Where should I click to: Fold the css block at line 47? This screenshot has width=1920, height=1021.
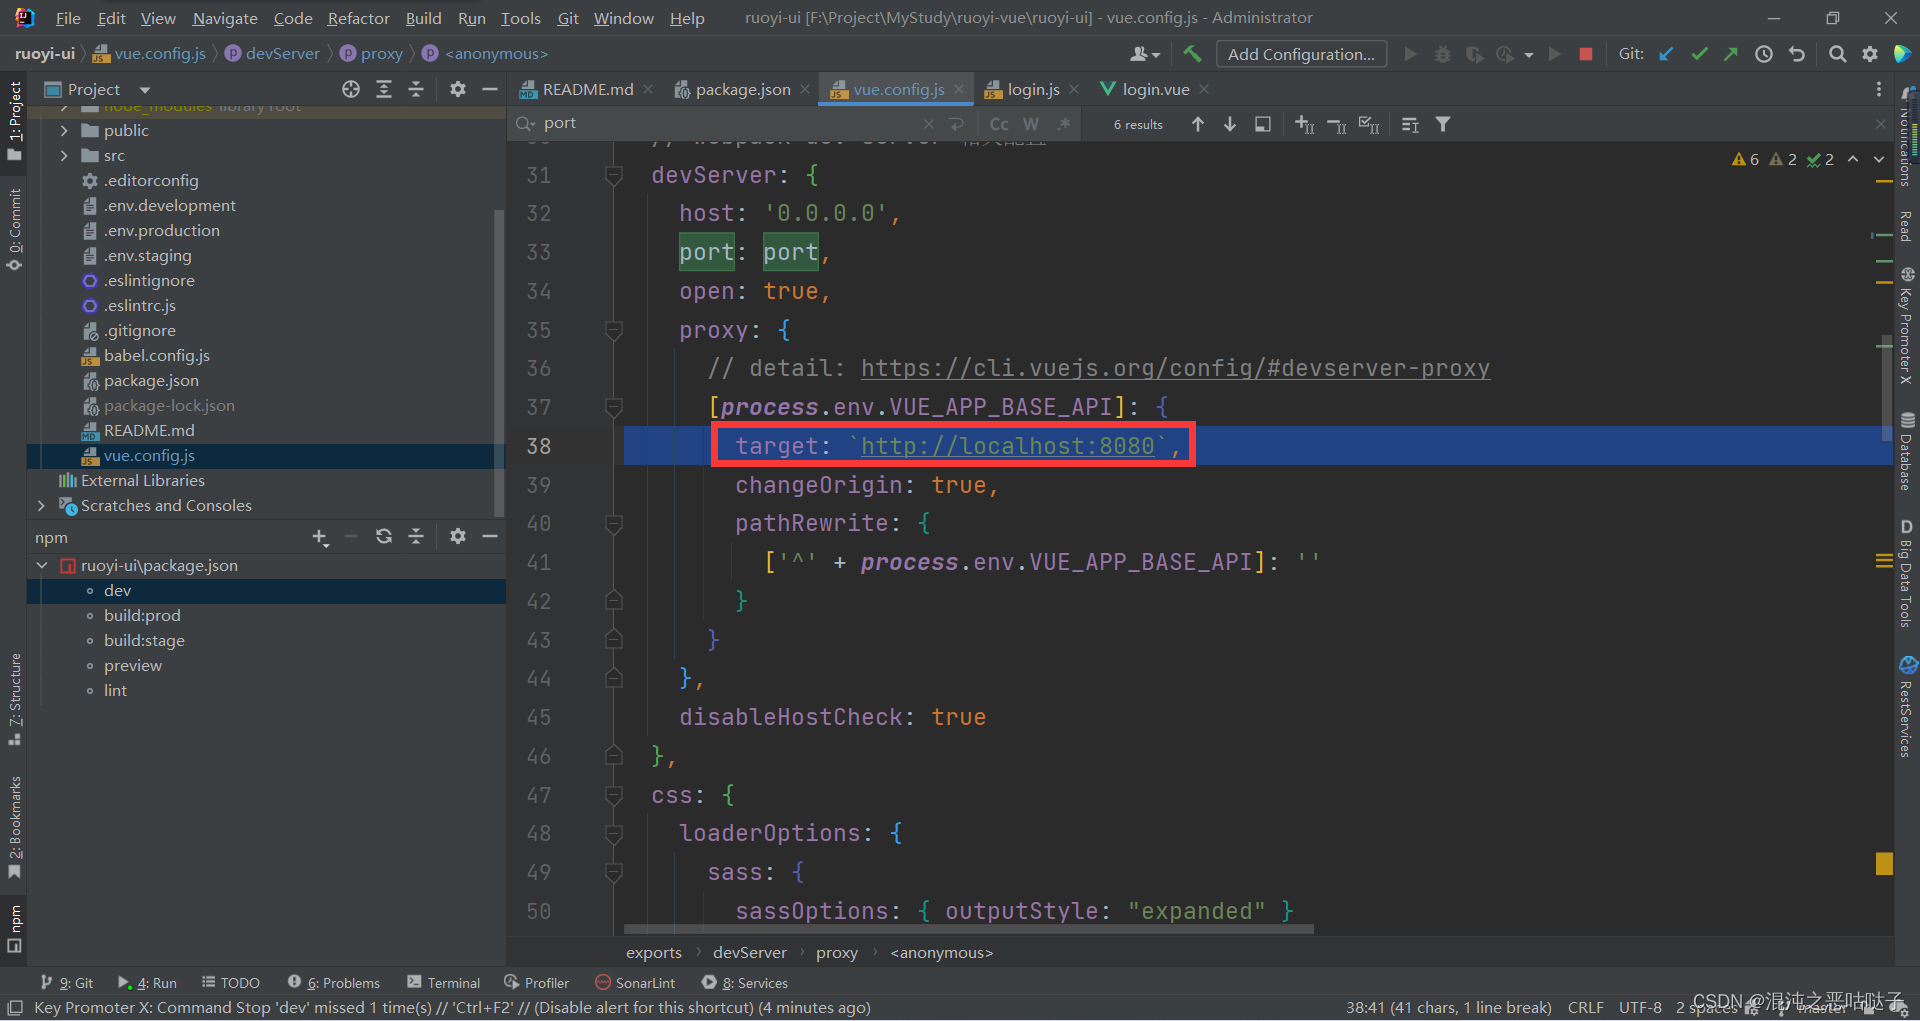(614, 795)
